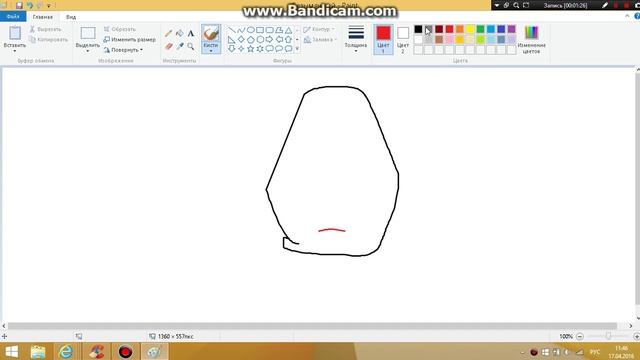Screen dimensions: 640x360
Task: Click Undo in quick access toolbar
Action: click(x=29, y=5)
